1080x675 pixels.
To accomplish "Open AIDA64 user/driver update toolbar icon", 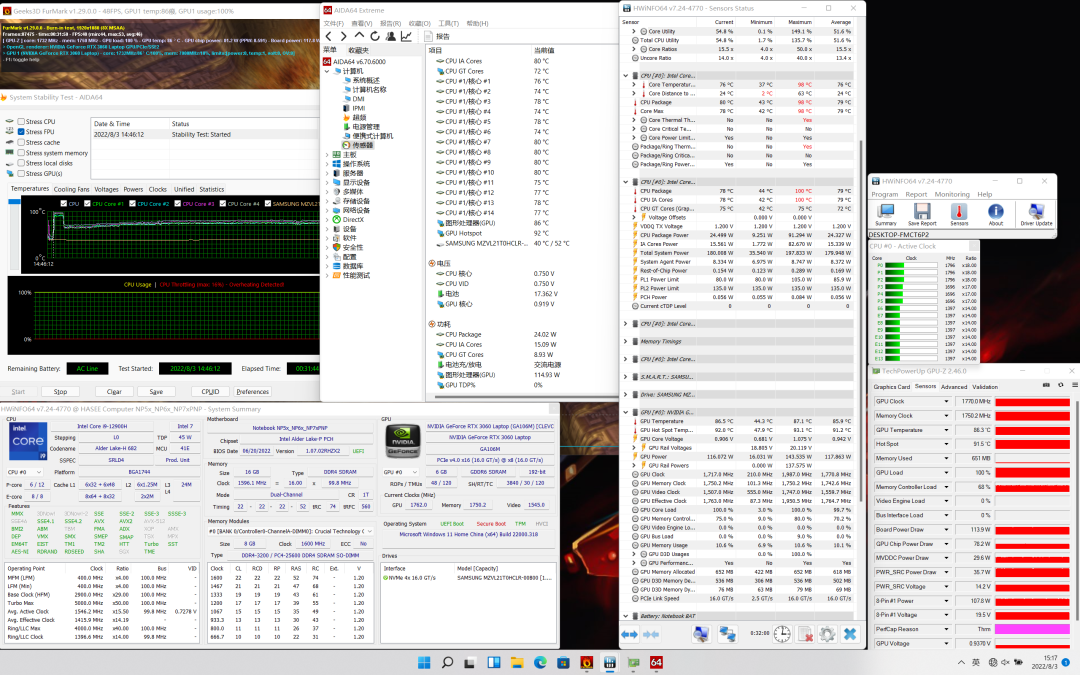I will tap(391, 37).
